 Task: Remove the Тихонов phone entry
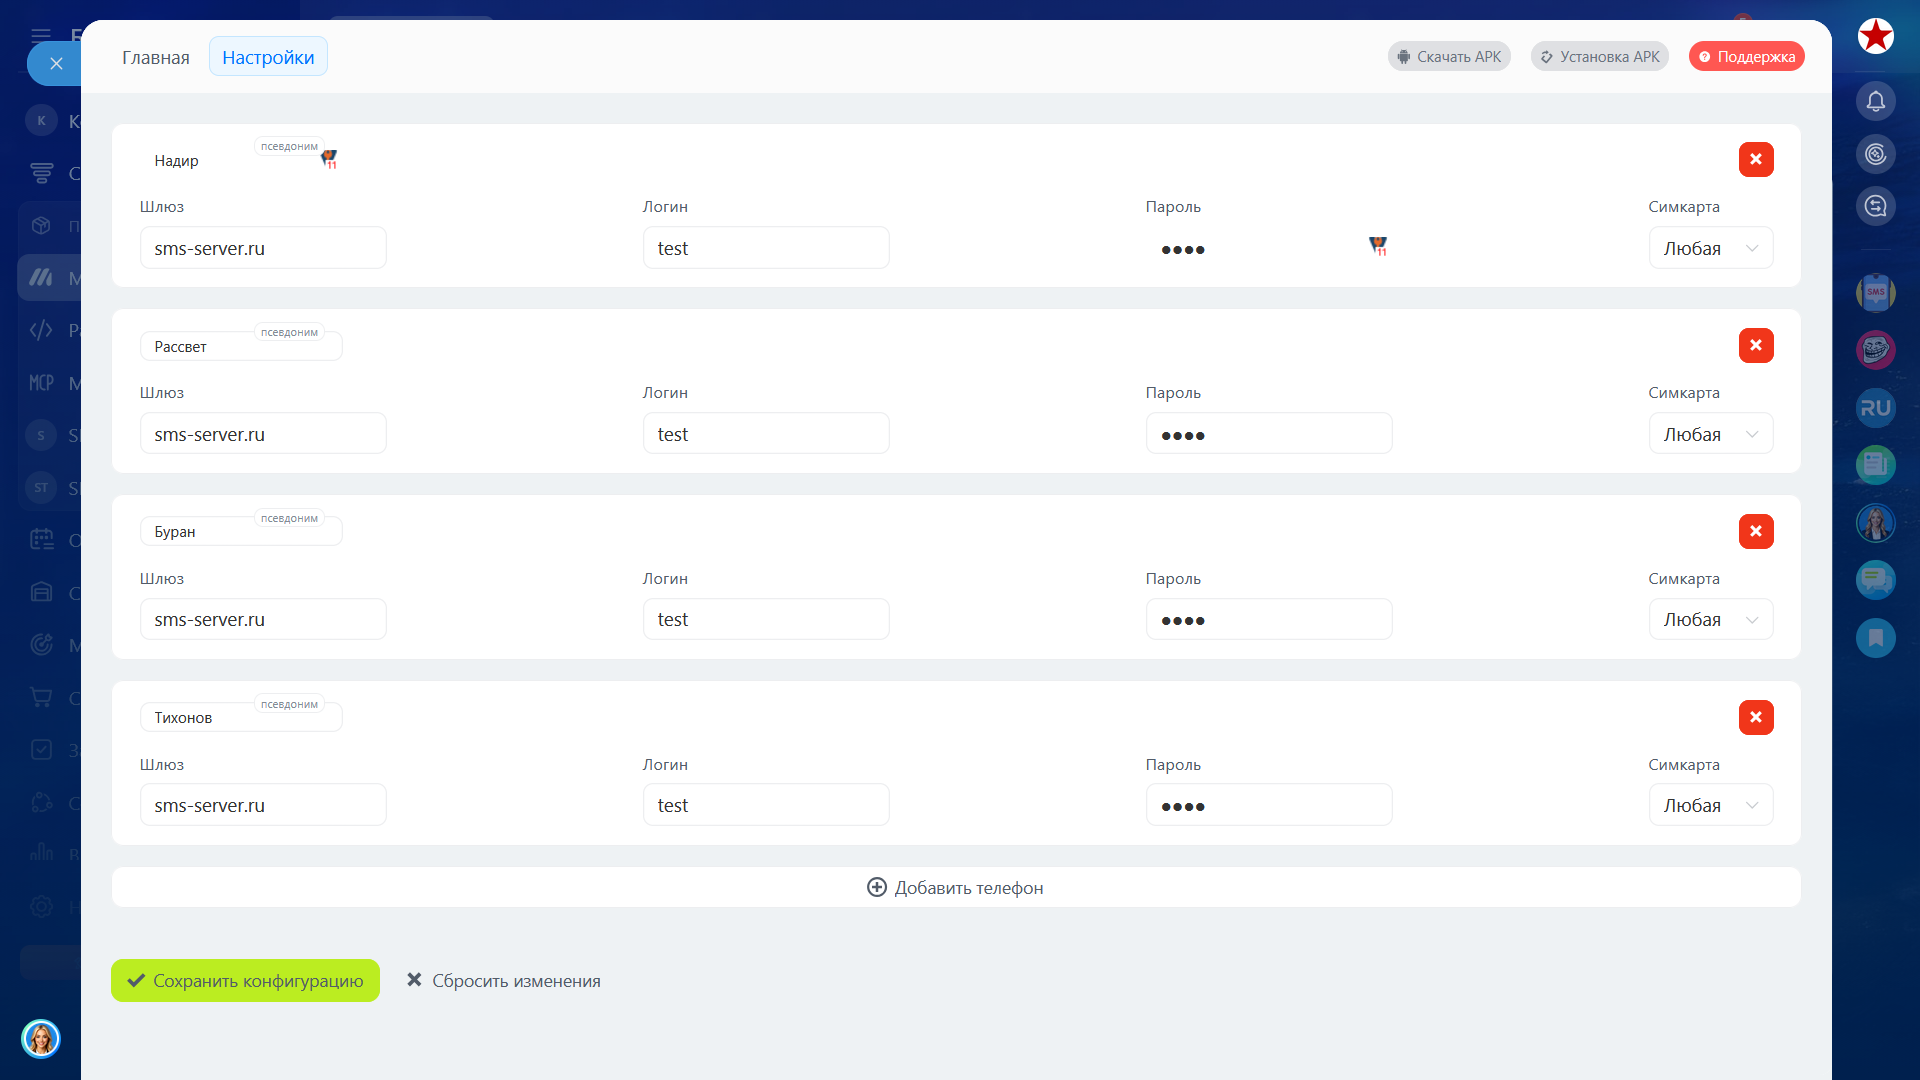coord(1755,718)
